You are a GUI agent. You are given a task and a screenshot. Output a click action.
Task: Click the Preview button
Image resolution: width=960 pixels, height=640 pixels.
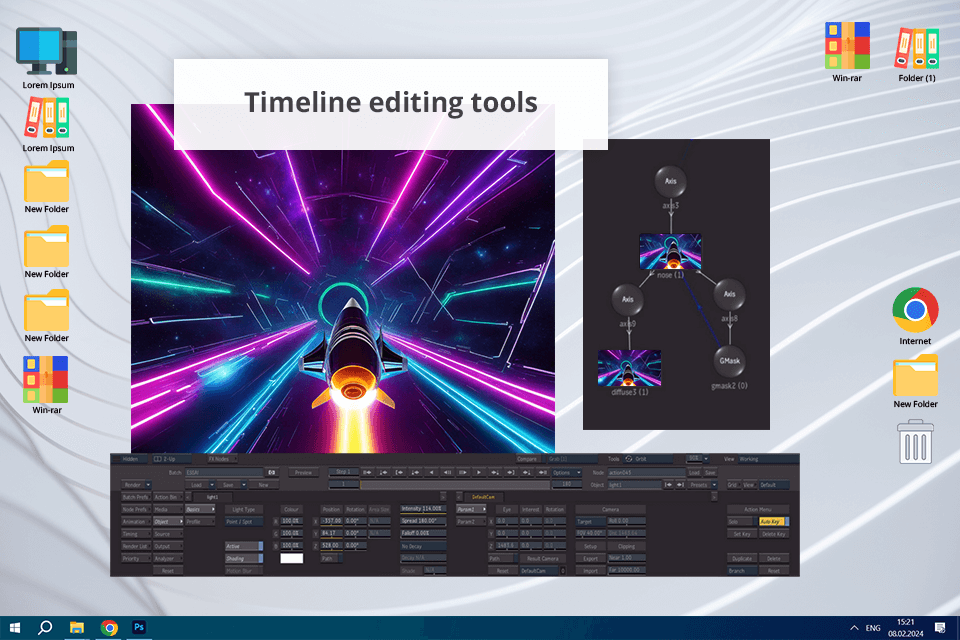point(303,473)
